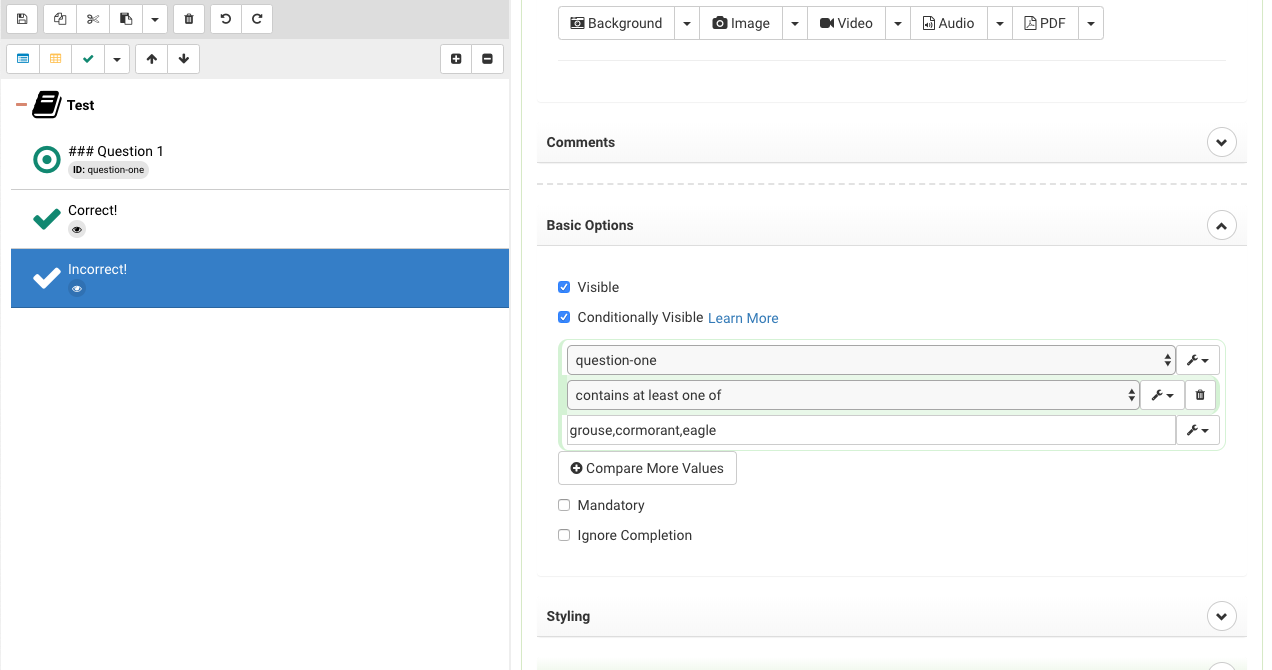Click the Undo arrow icon
Viewport: 1272px width, 670px height.
[x=226, y=19]
